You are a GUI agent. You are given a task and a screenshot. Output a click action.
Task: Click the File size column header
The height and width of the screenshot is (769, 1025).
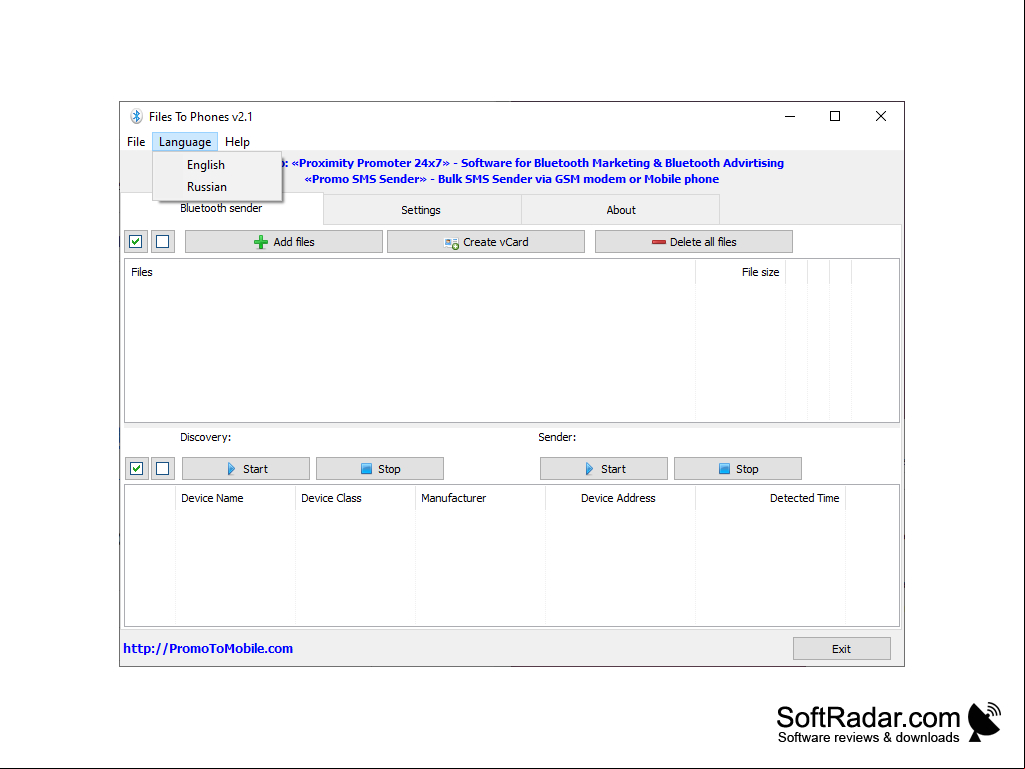click(x=741, y=272)
